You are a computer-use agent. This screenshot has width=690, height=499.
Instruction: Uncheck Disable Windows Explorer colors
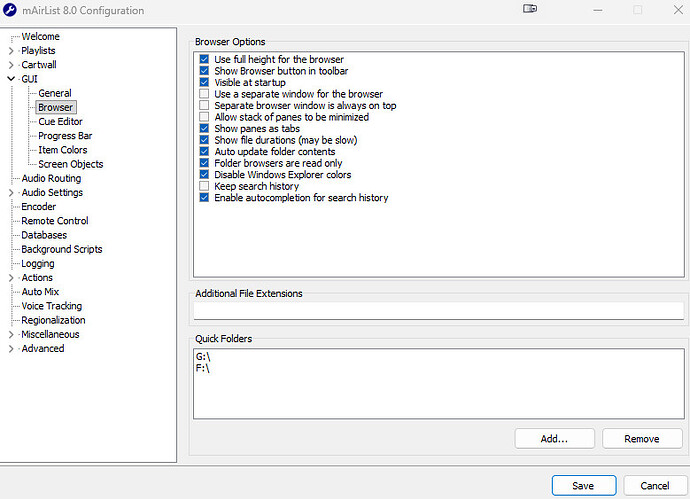point(204,174)
